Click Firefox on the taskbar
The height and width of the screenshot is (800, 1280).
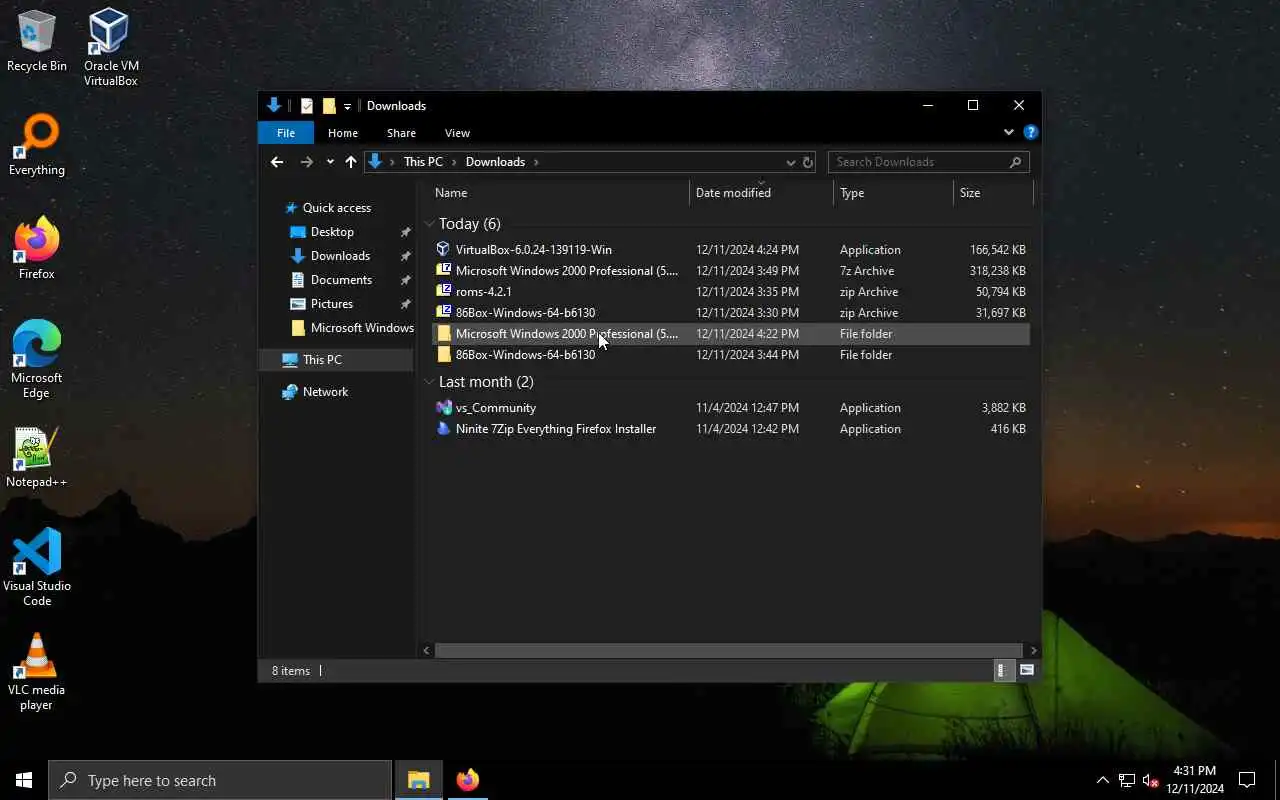467,780
